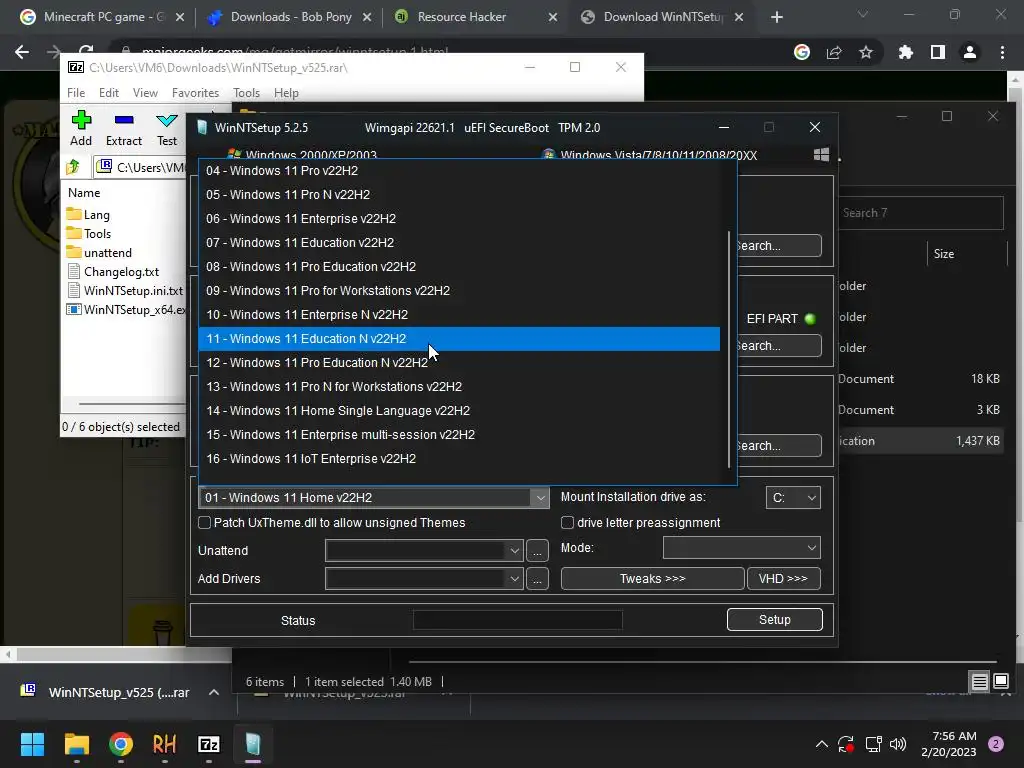Click the edition list scrollbar
Viewport: 1024px width, 768px height.
(729, 349)
